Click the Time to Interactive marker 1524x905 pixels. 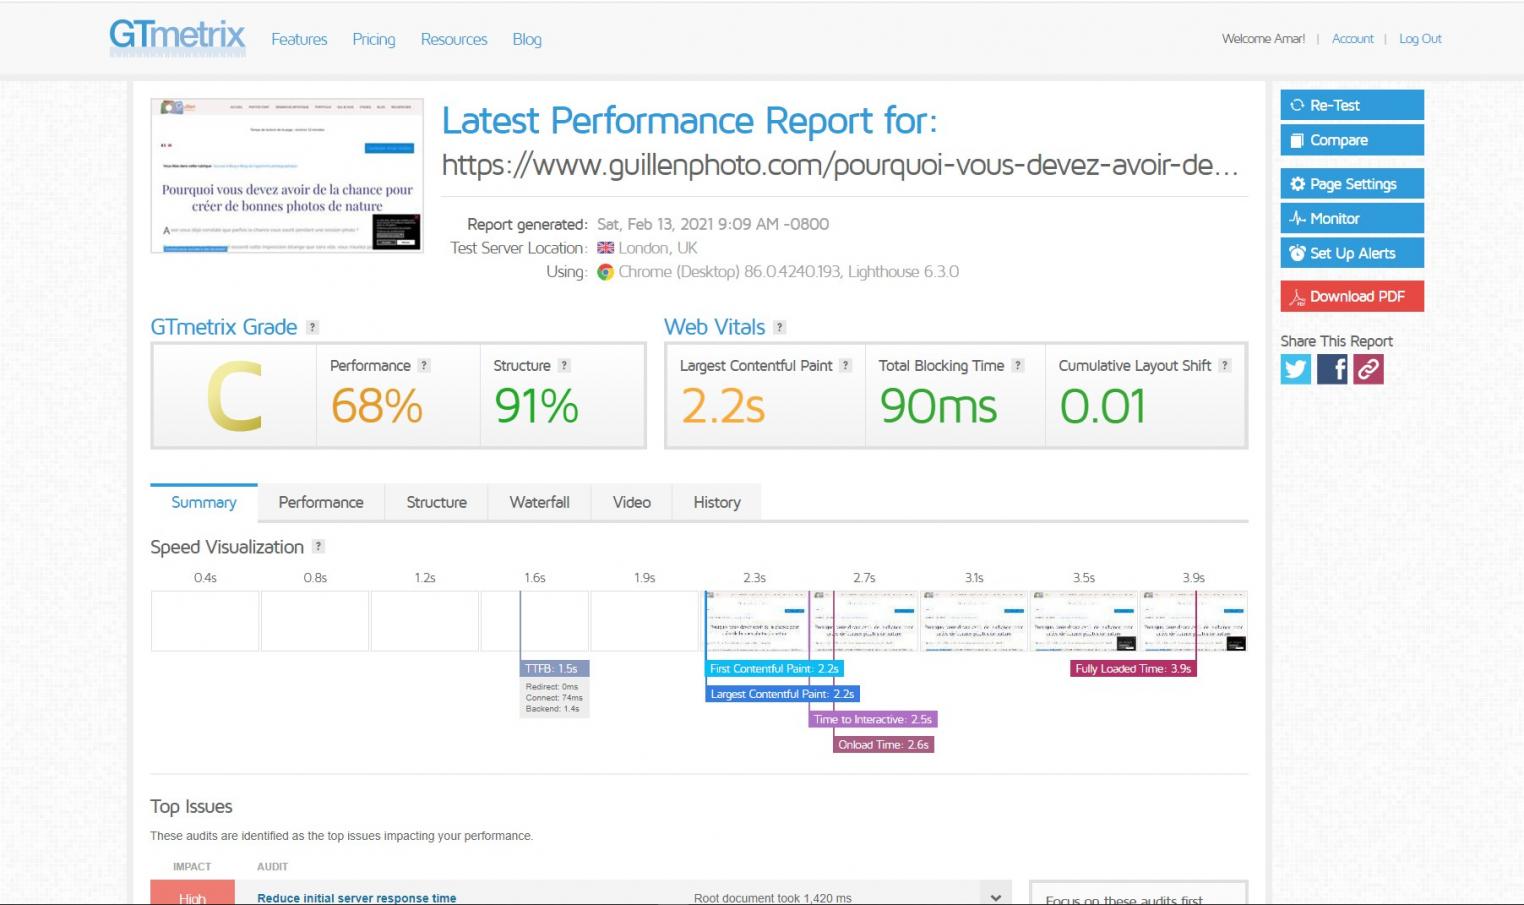(x=873, y=719)
